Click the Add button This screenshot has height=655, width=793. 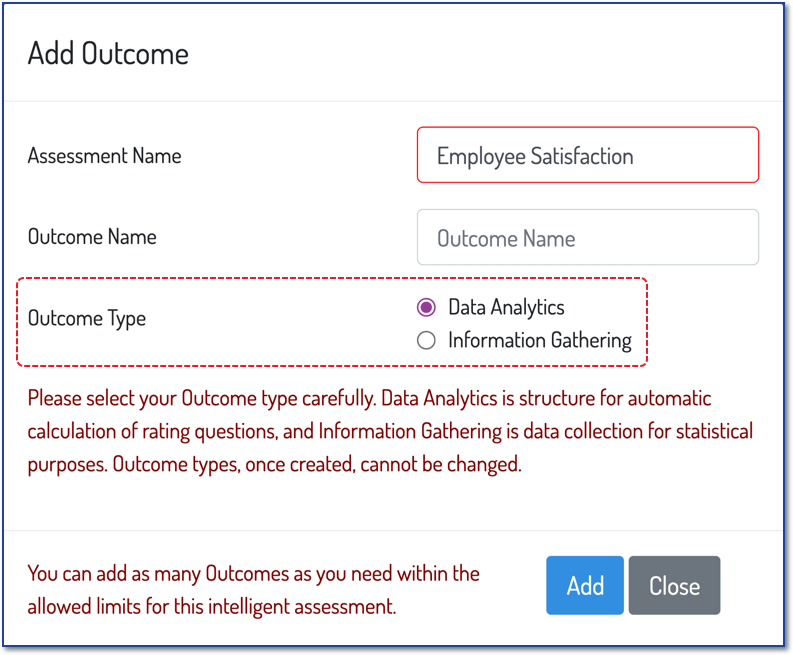[585, 585]
